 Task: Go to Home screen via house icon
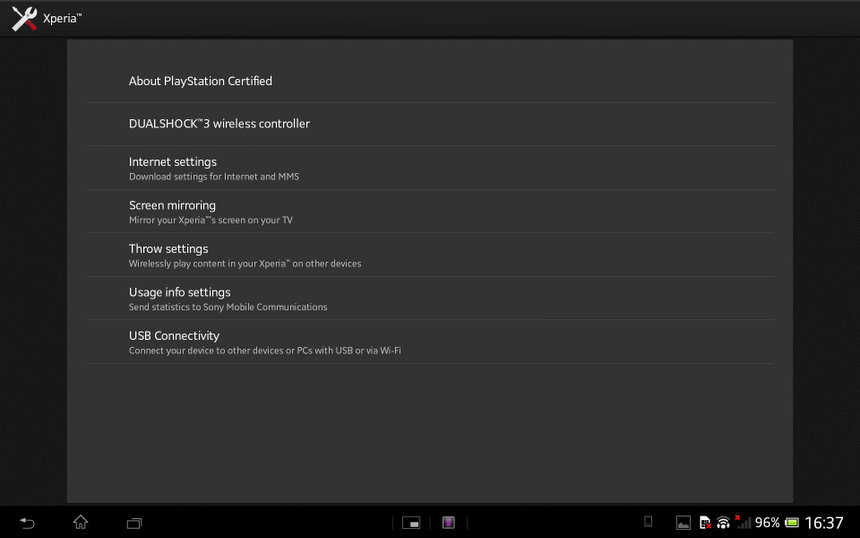pyautogui.click(x=80, y=522)
